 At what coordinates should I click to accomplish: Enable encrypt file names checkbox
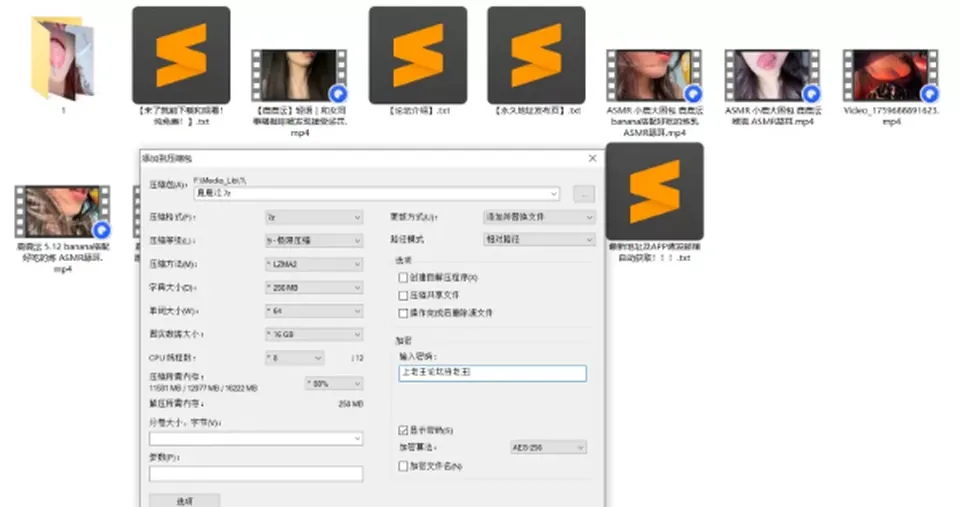click(x=403, y=466)
